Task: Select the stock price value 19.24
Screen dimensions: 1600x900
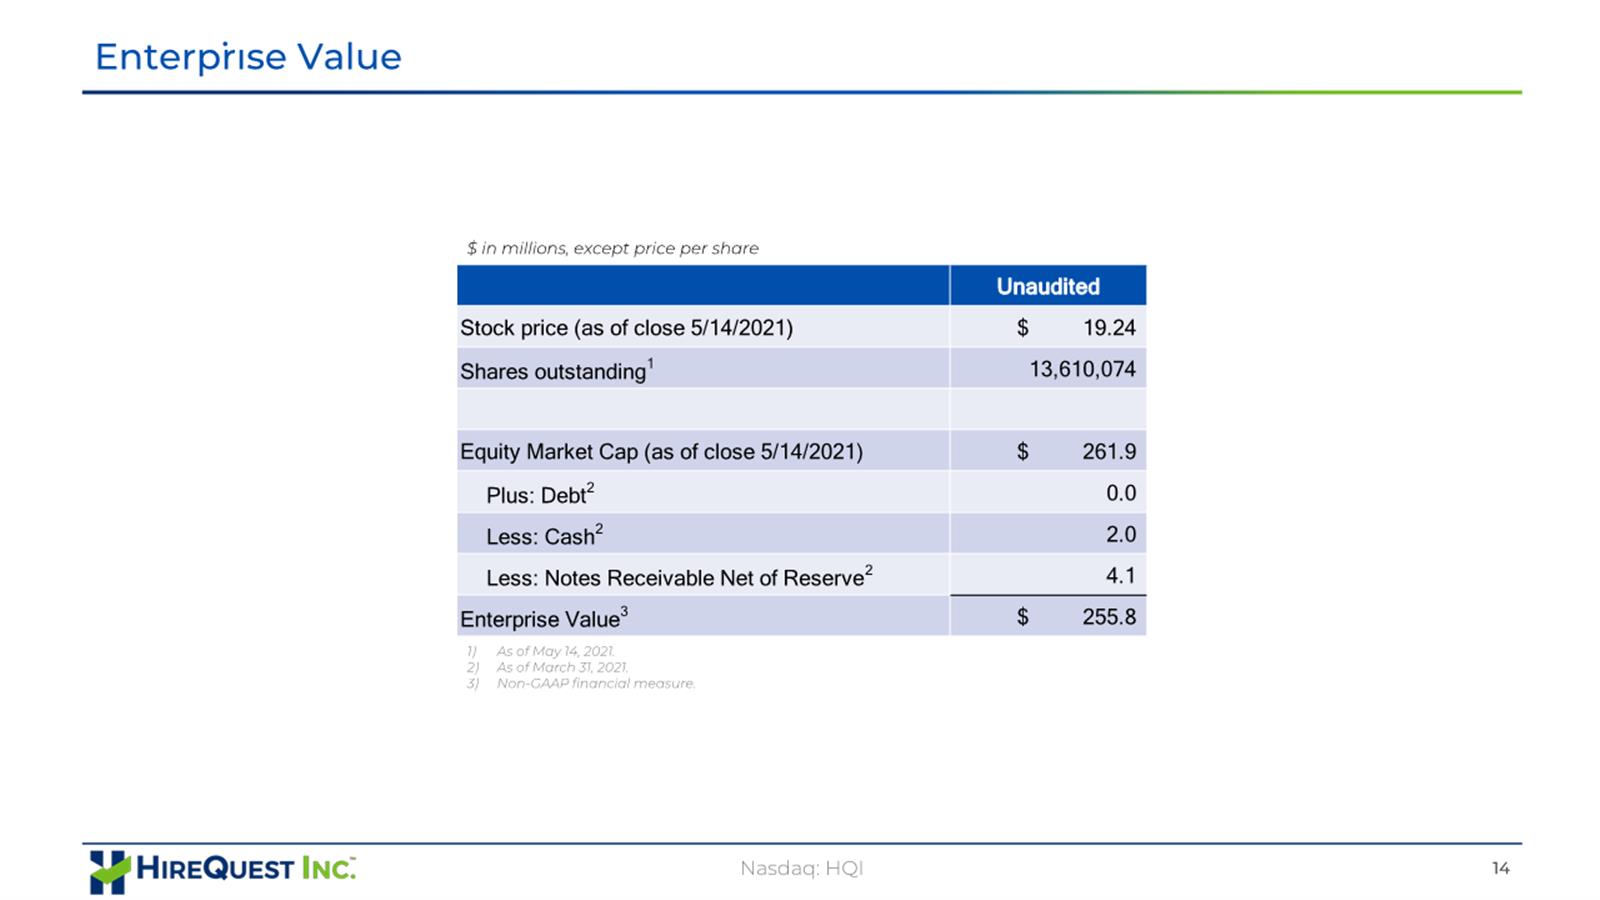Action: [1109, 328]
